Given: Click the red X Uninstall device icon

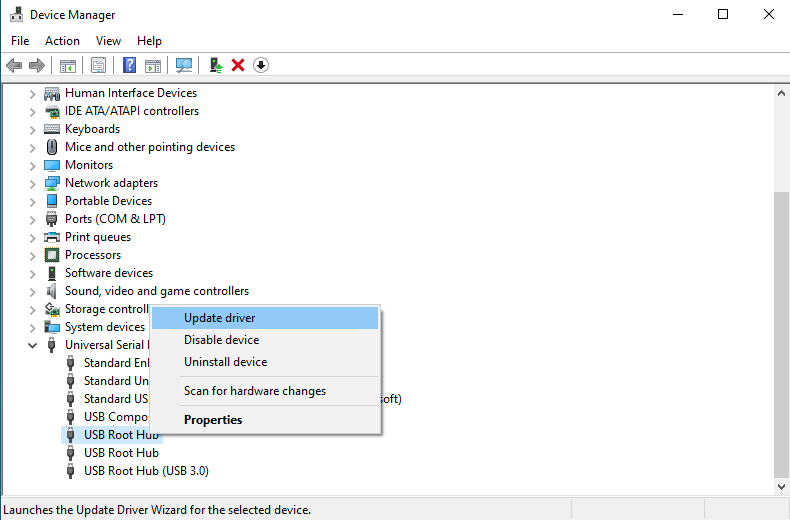Looking at the screenshot, I should [x=238, y=65].
